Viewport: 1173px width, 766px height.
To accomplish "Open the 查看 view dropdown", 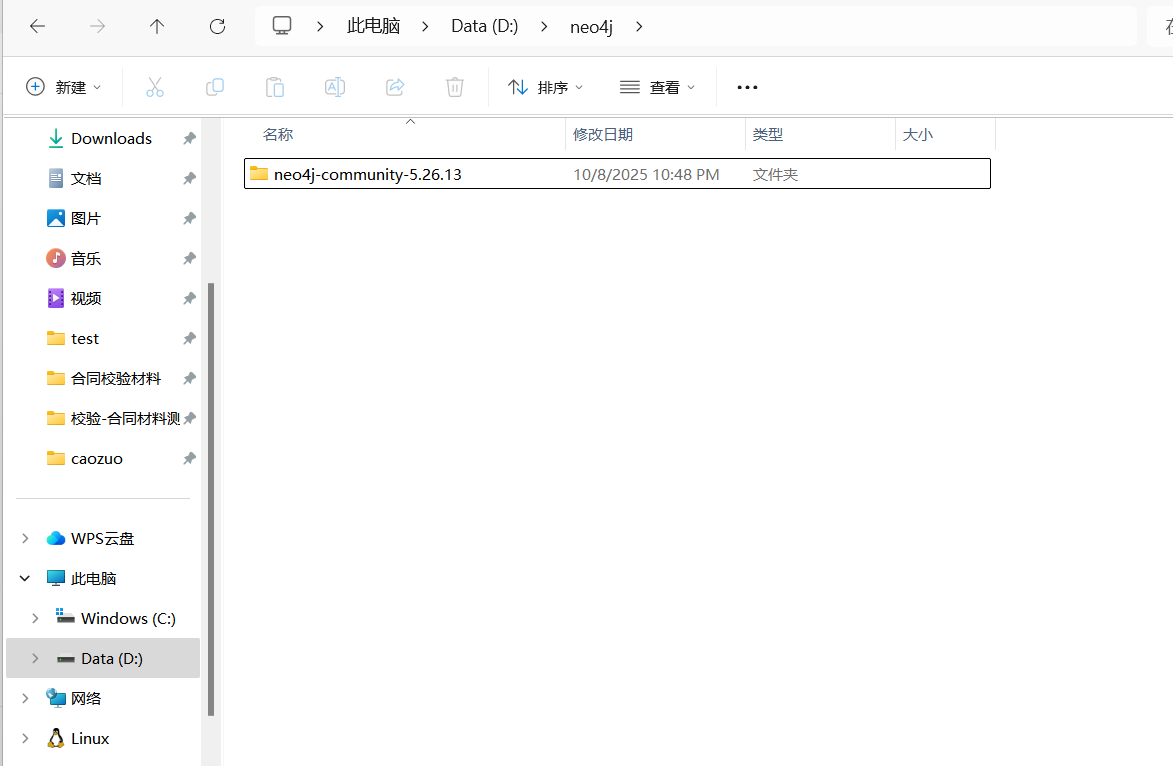I will coord(658,87).
